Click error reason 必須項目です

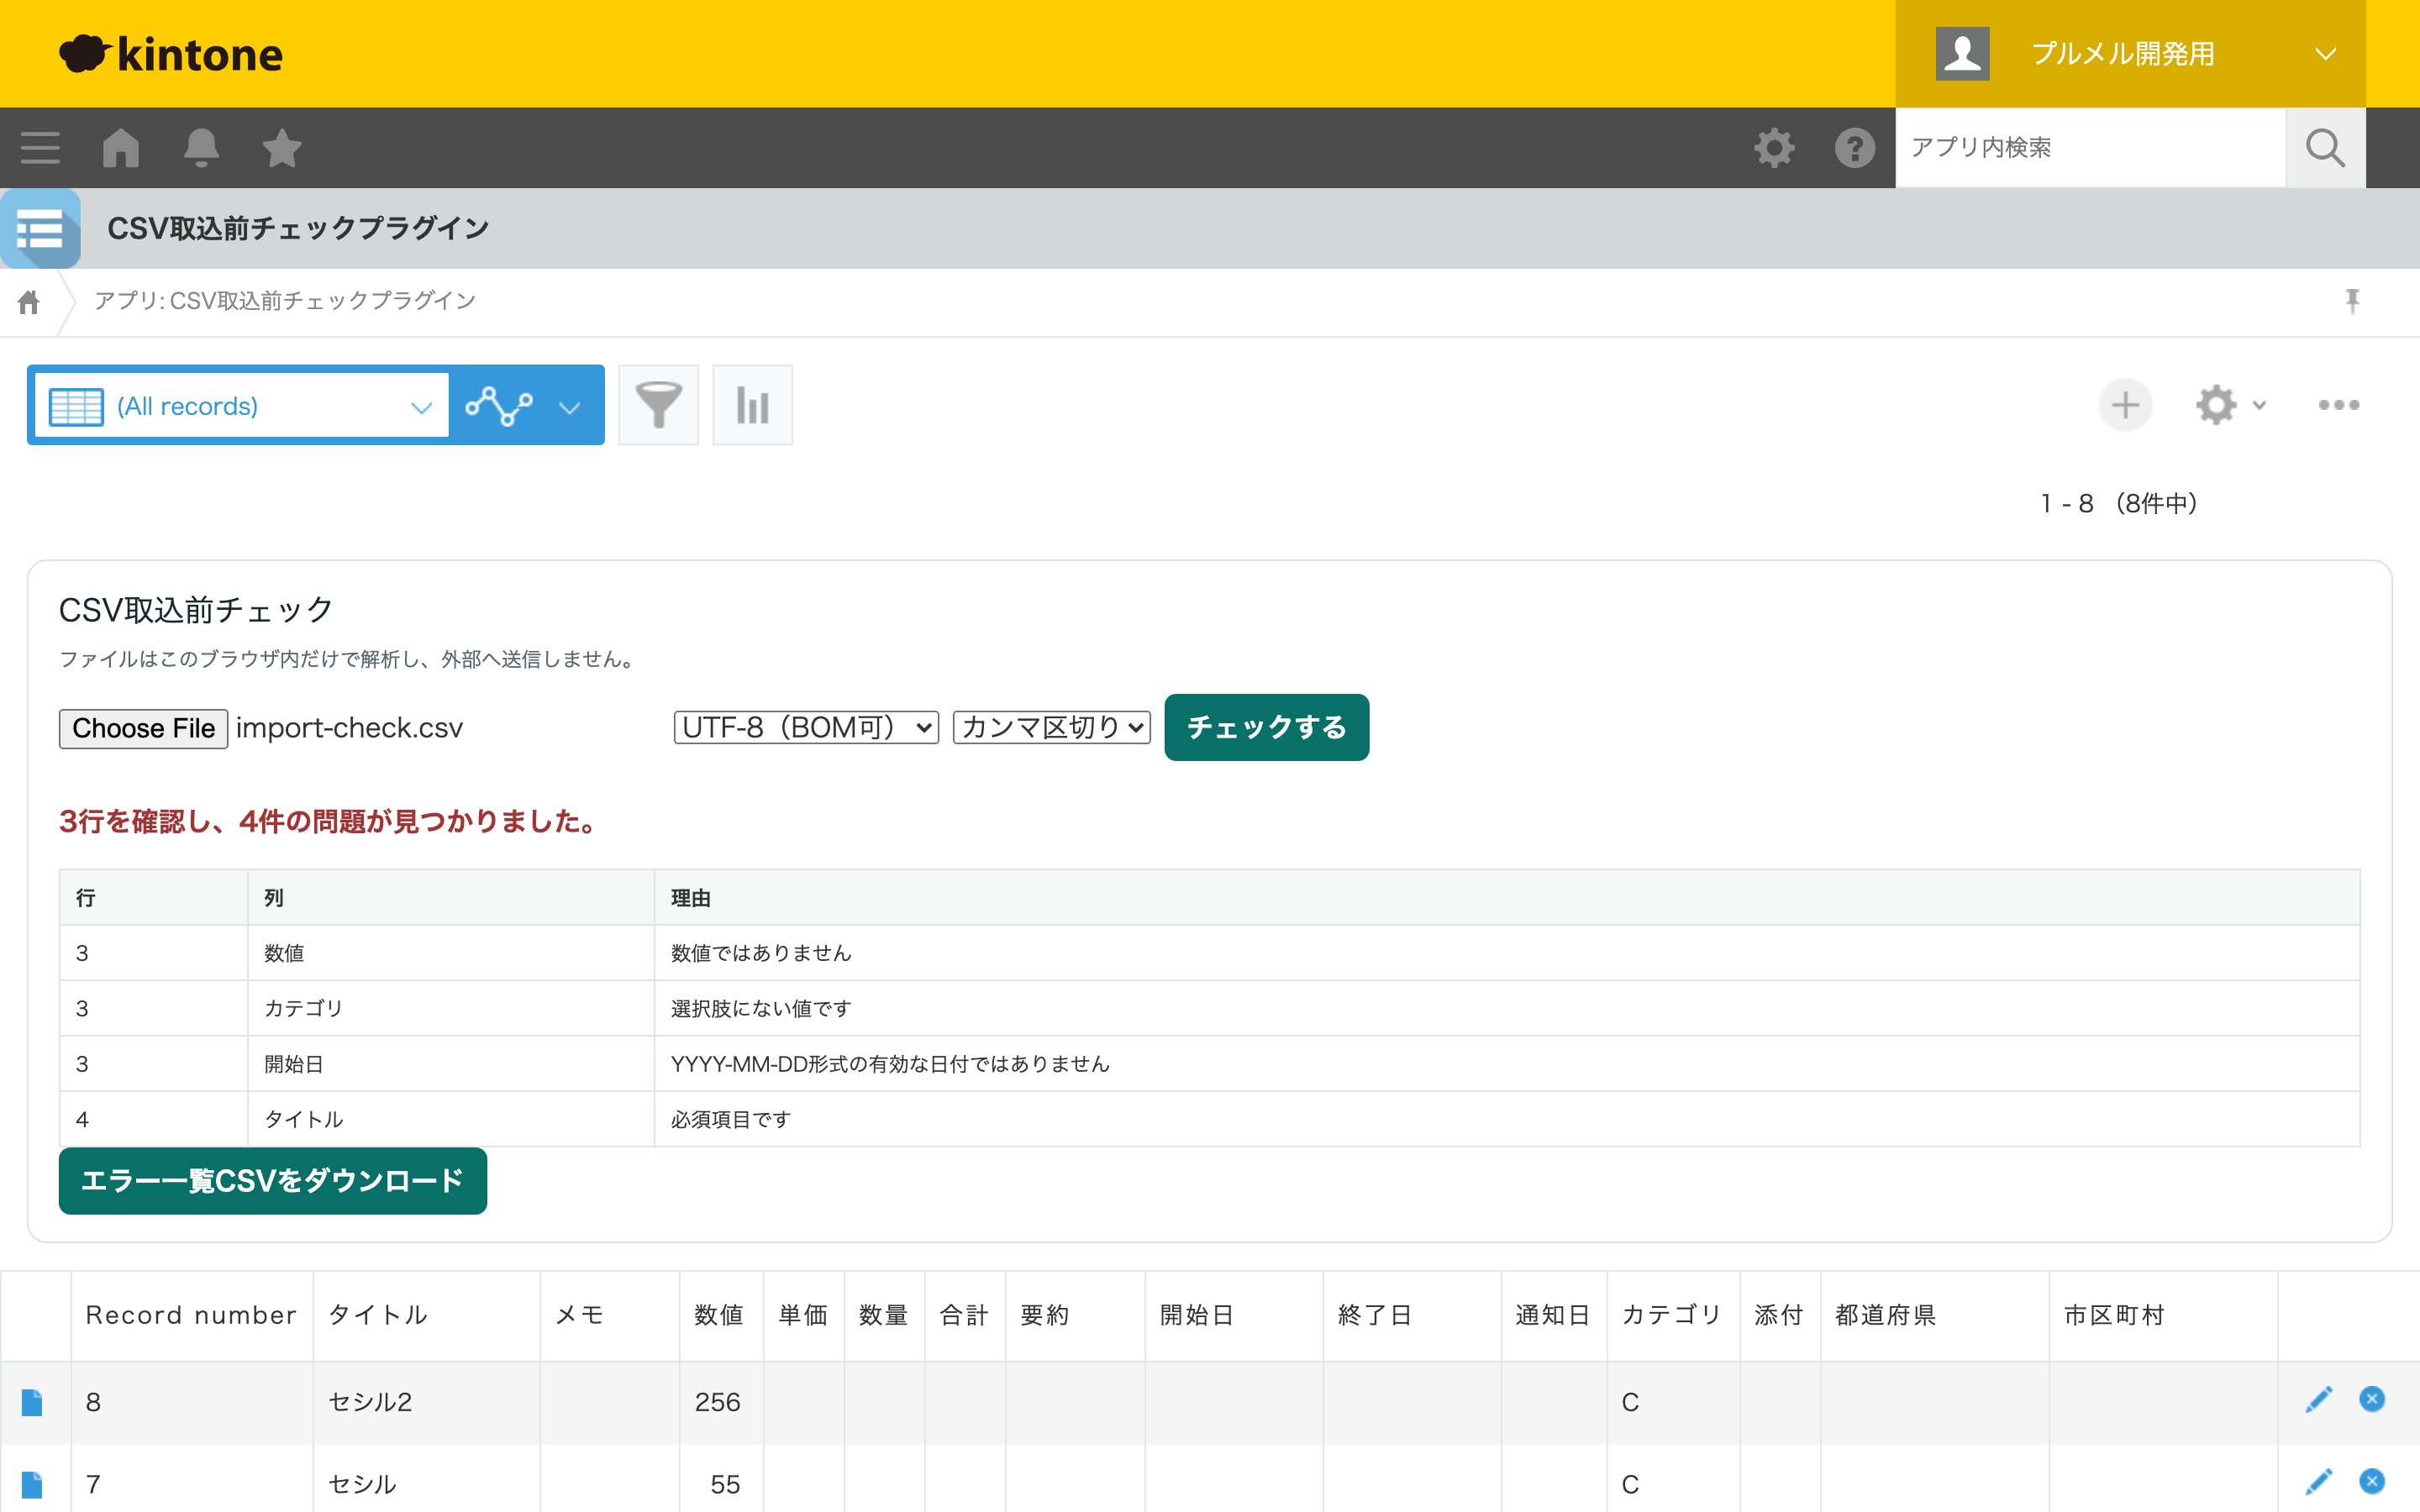tap(731, 1119)
